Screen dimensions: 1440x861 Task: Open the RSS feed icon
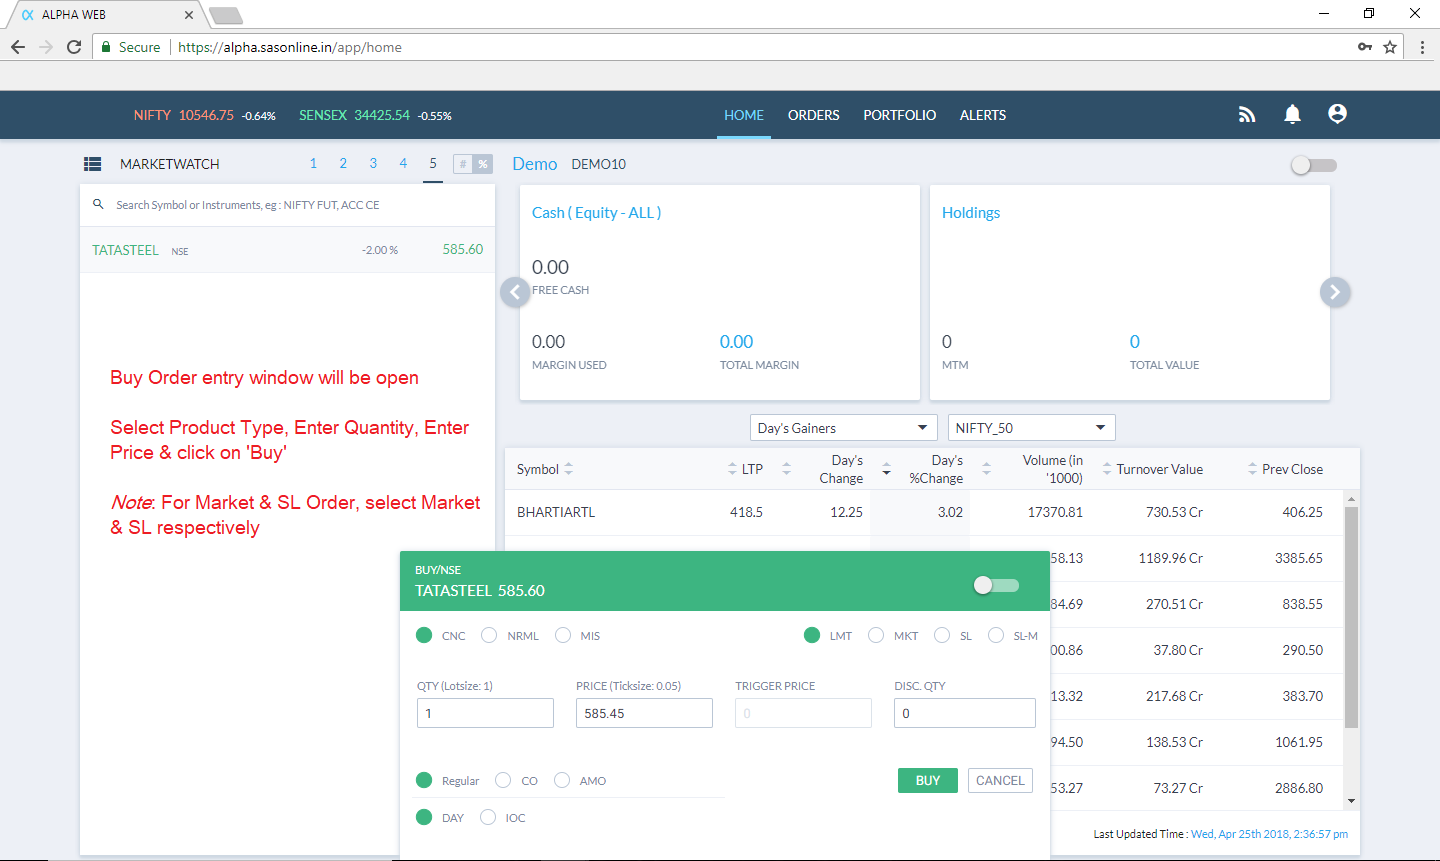click(x=1246, y=115)
